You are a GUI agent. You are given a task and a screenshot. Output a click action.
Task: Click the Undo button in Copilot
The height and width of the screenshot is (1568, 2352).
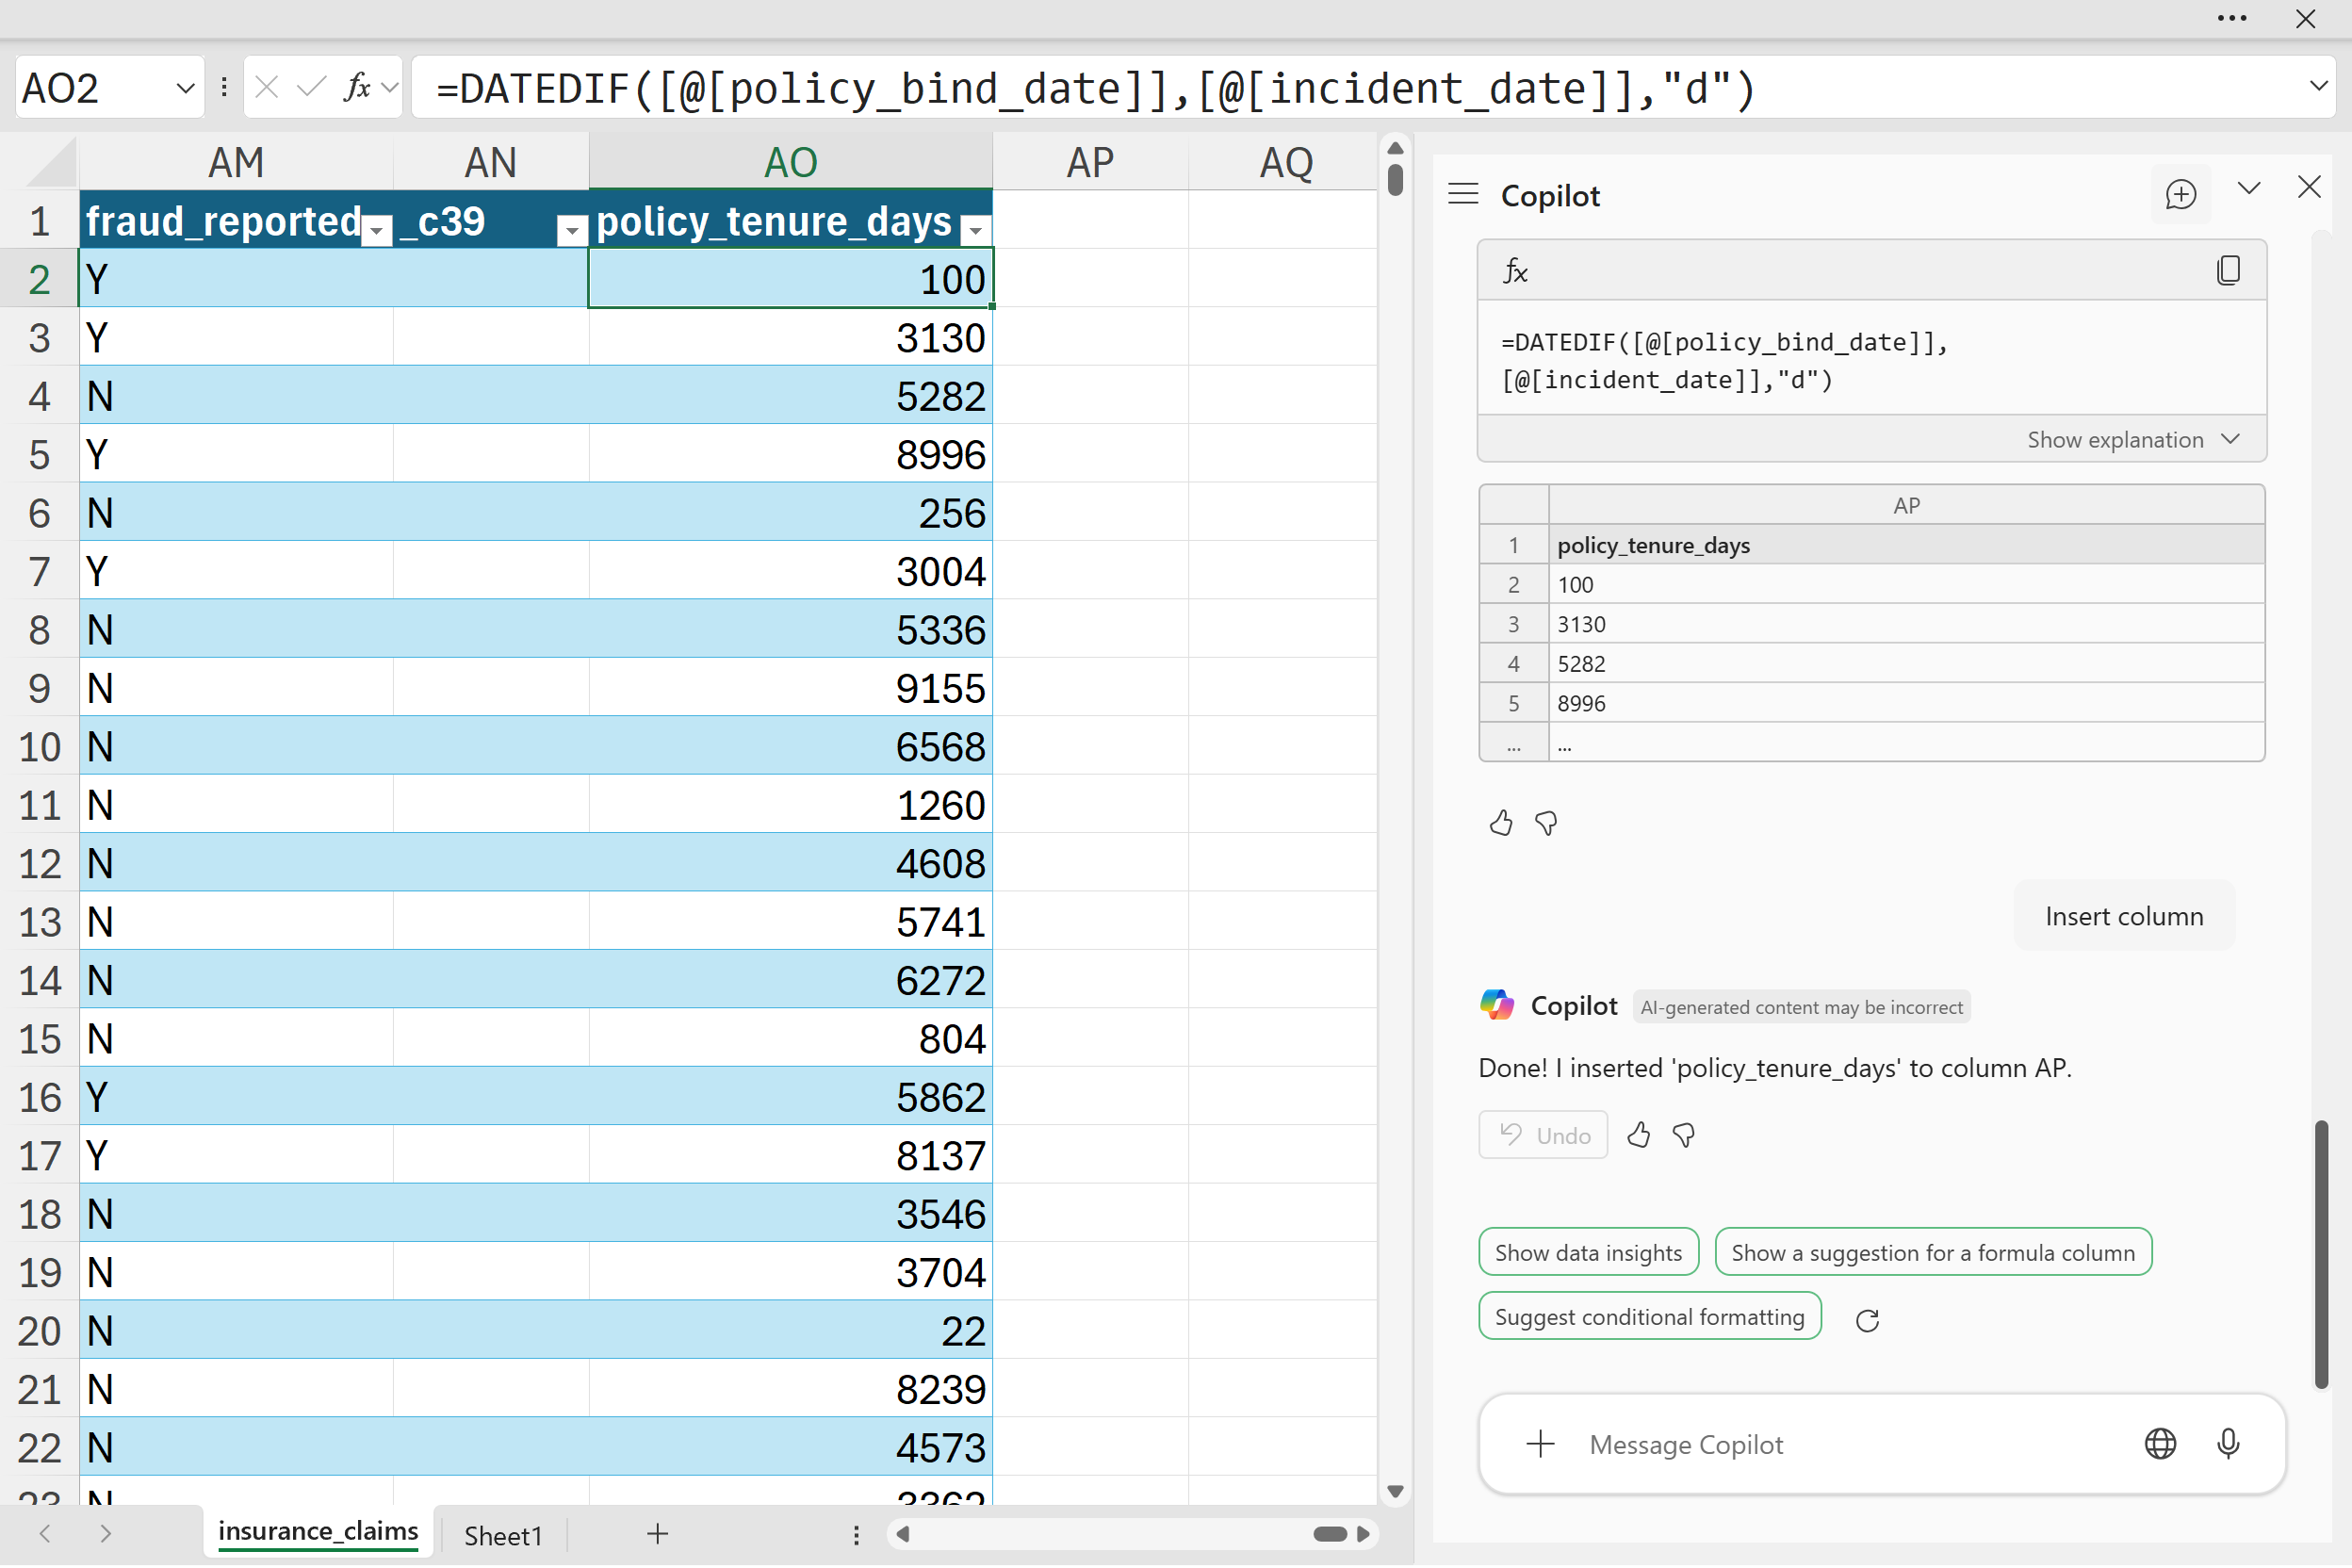coord(1543,1135)
